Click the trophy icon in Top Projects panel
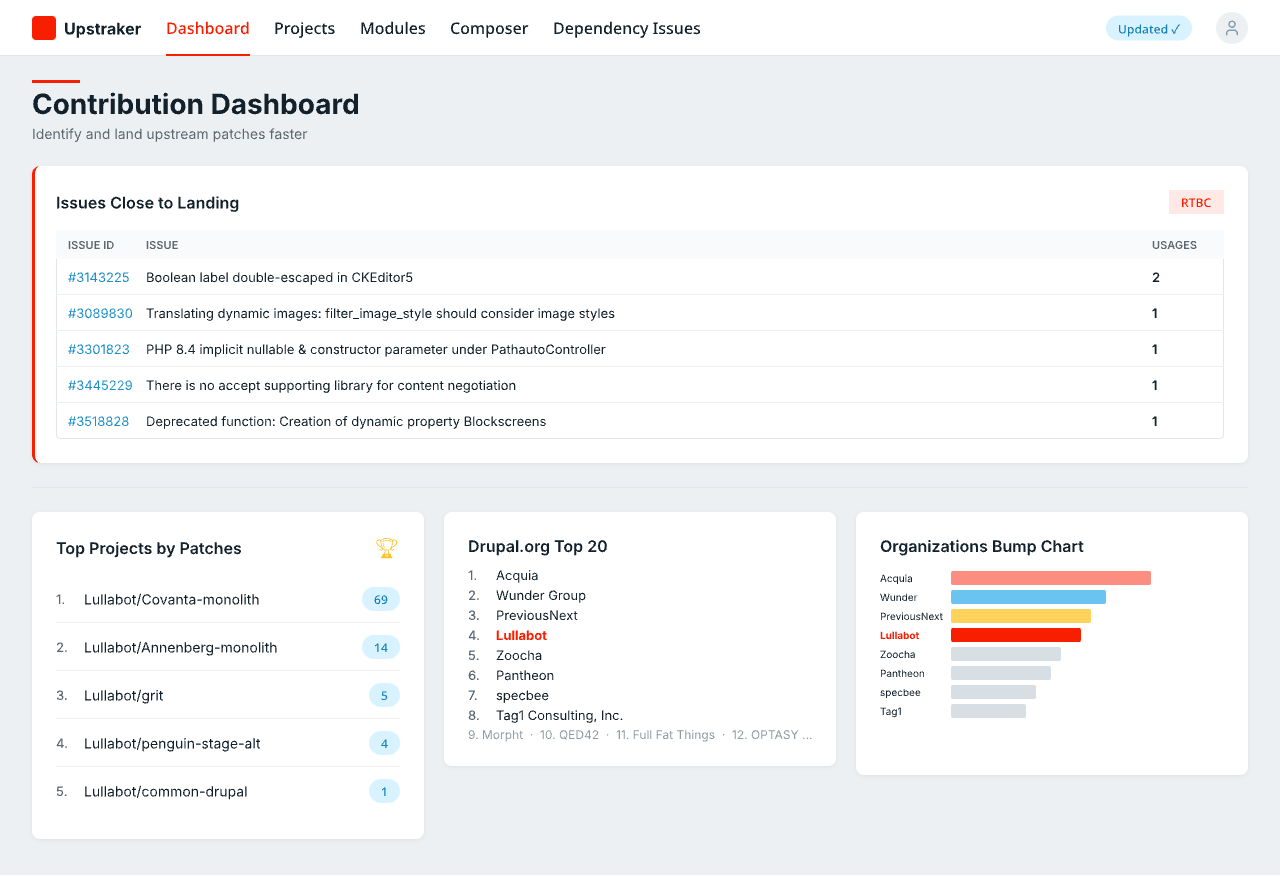The image size is (1280, 876). (x=384, y=548)
